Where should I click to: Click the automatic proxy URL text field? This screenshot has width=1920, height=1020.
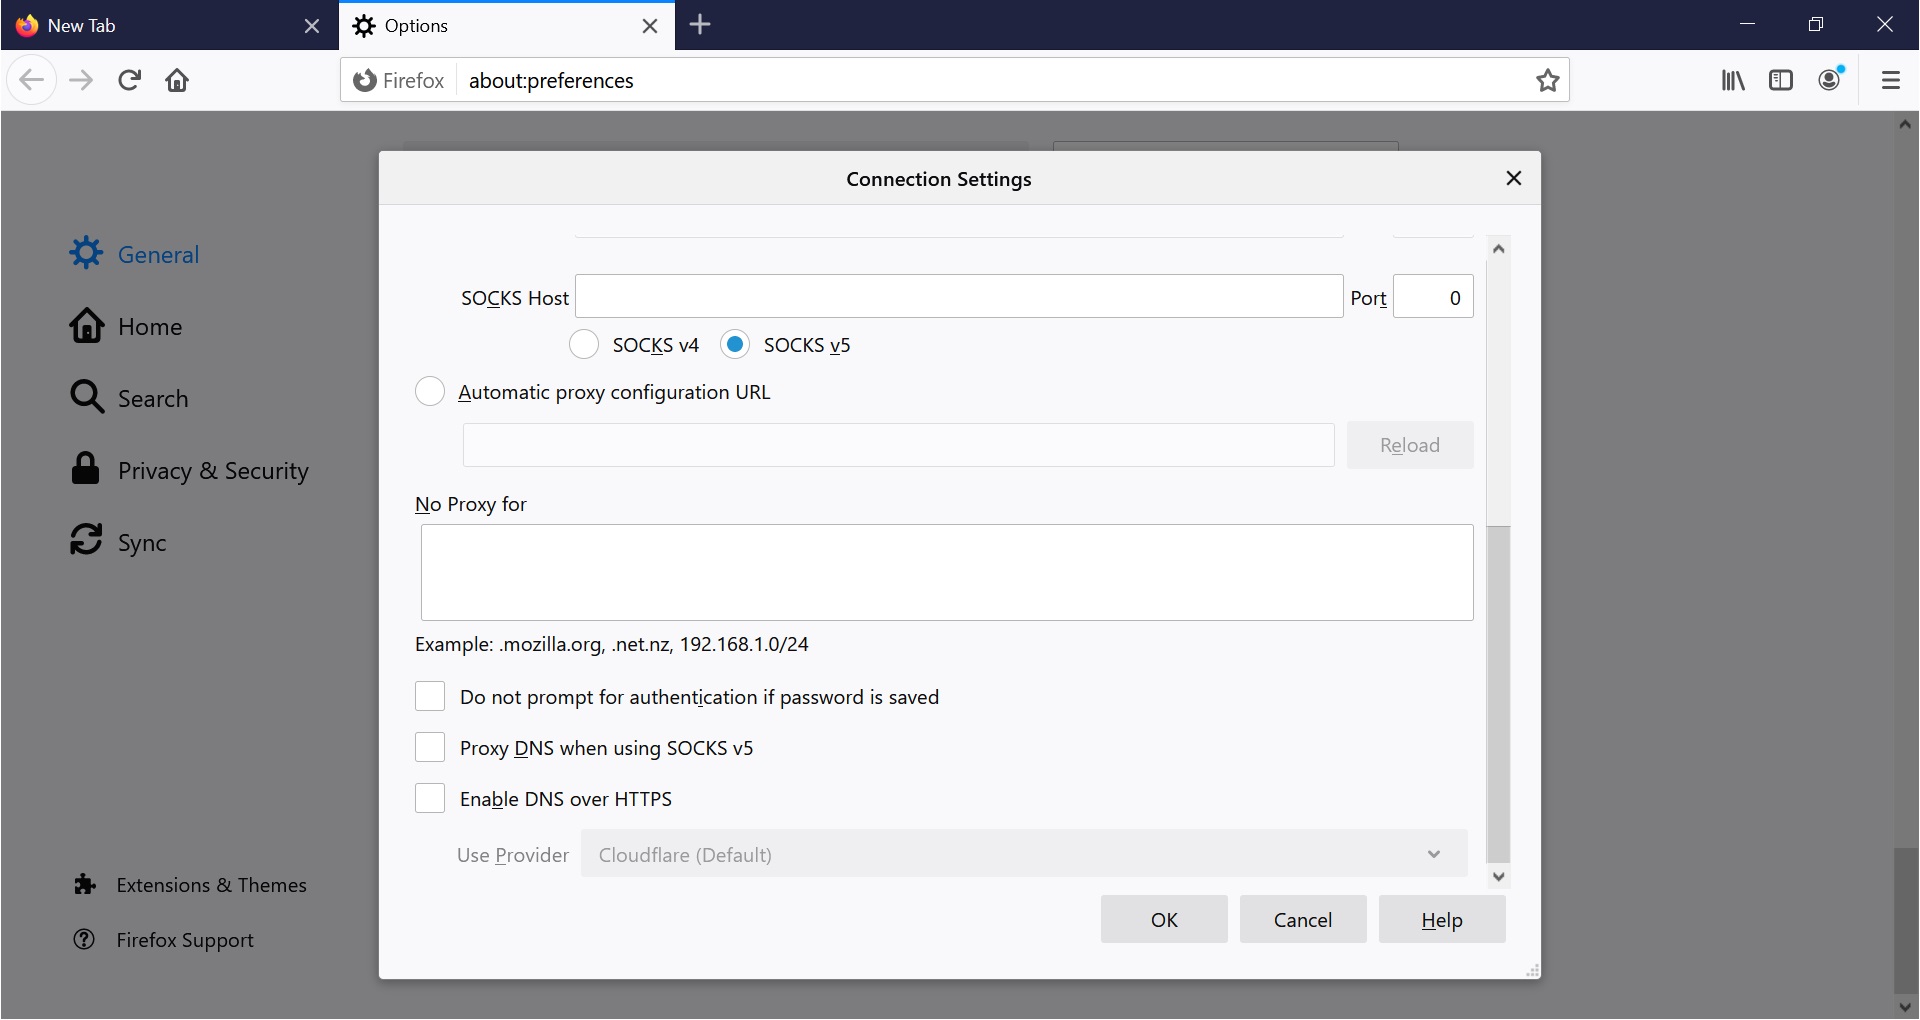[x=898, y=445]
